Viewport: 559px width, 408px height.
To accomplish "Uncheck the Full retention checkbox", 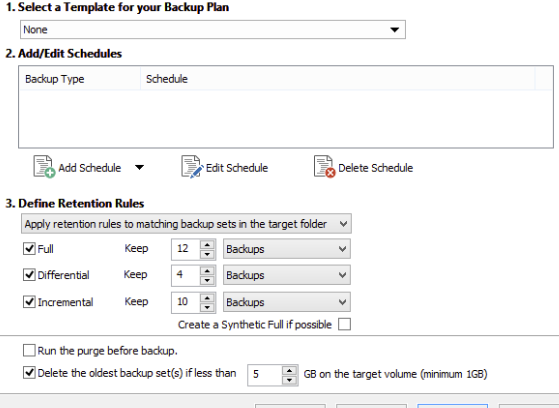I will click(29, 249).
